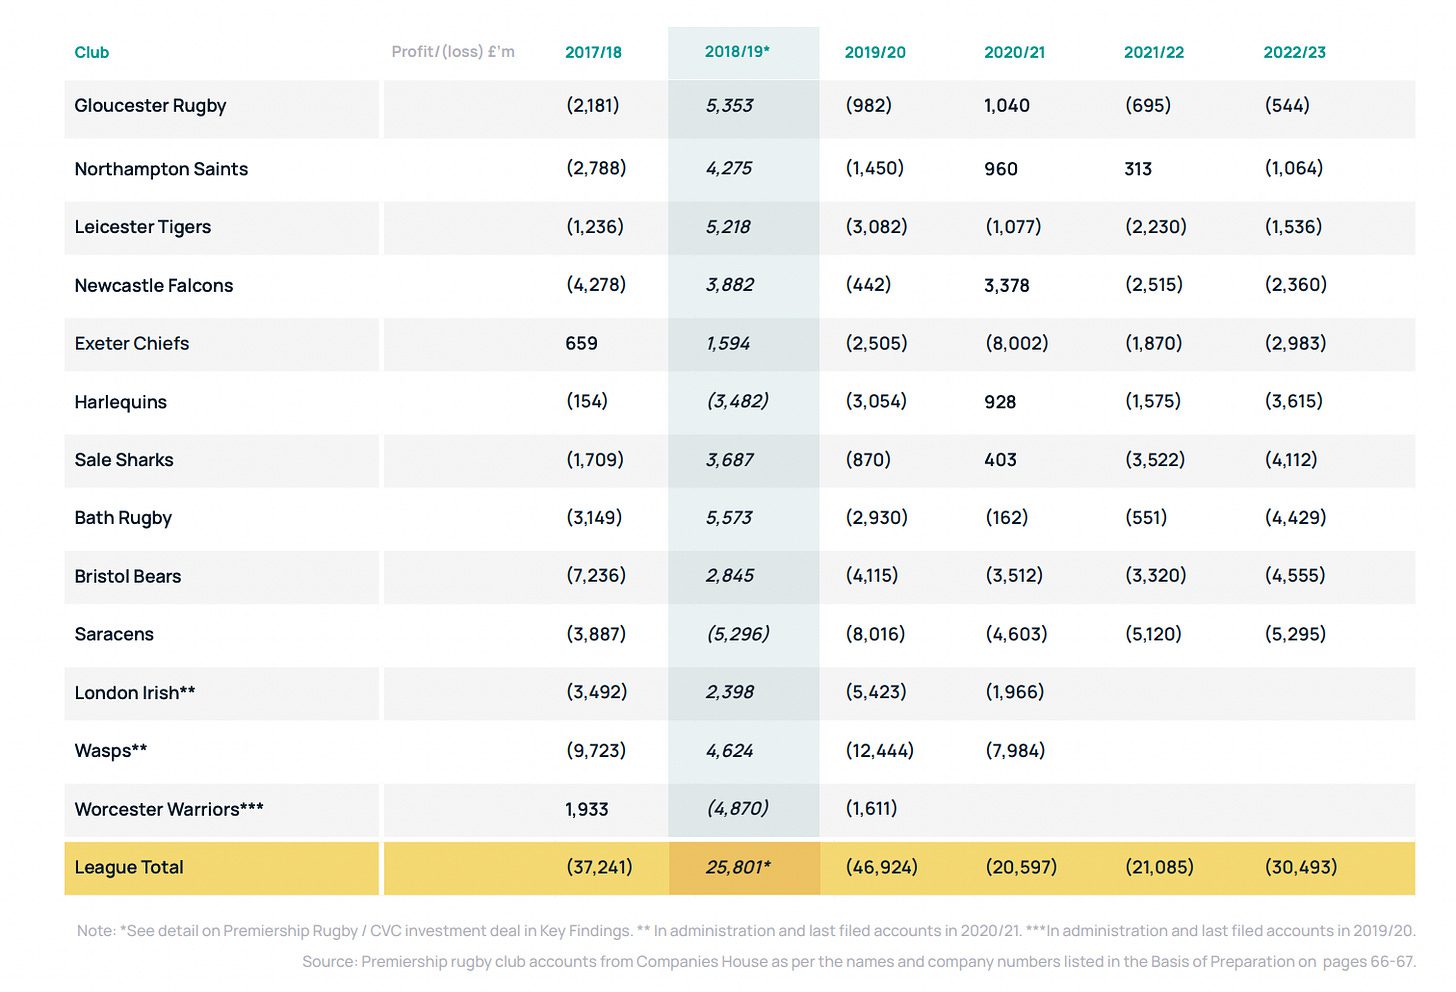Image resolution: width=1456 pixels, height=992 pixels.
Task: Click the Saracens club name
Action: click(x=114, y=634)
